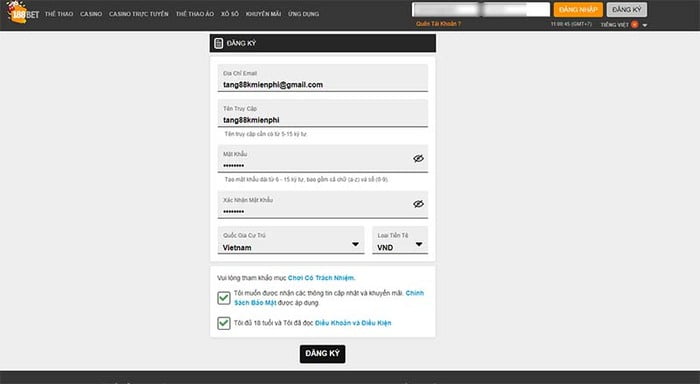700x384 pixels.
Task: Open the ỨNG DỤNG menu
Action: (x=304, y=14)
